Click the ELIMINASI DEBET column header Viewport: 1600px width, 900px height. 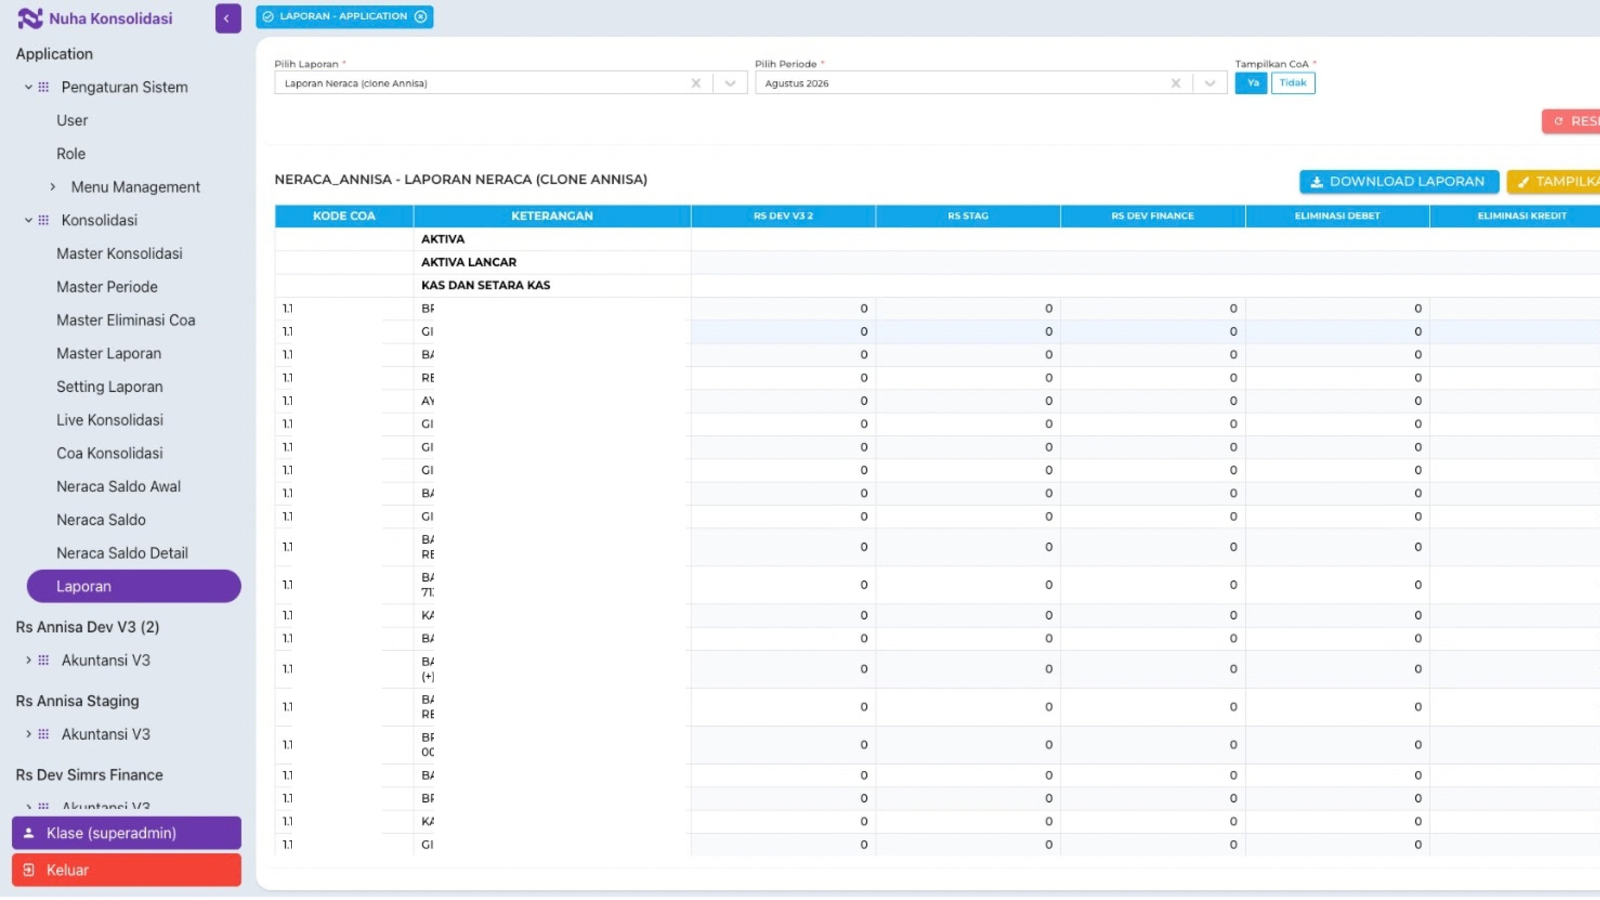click(x=1337, y=216)
